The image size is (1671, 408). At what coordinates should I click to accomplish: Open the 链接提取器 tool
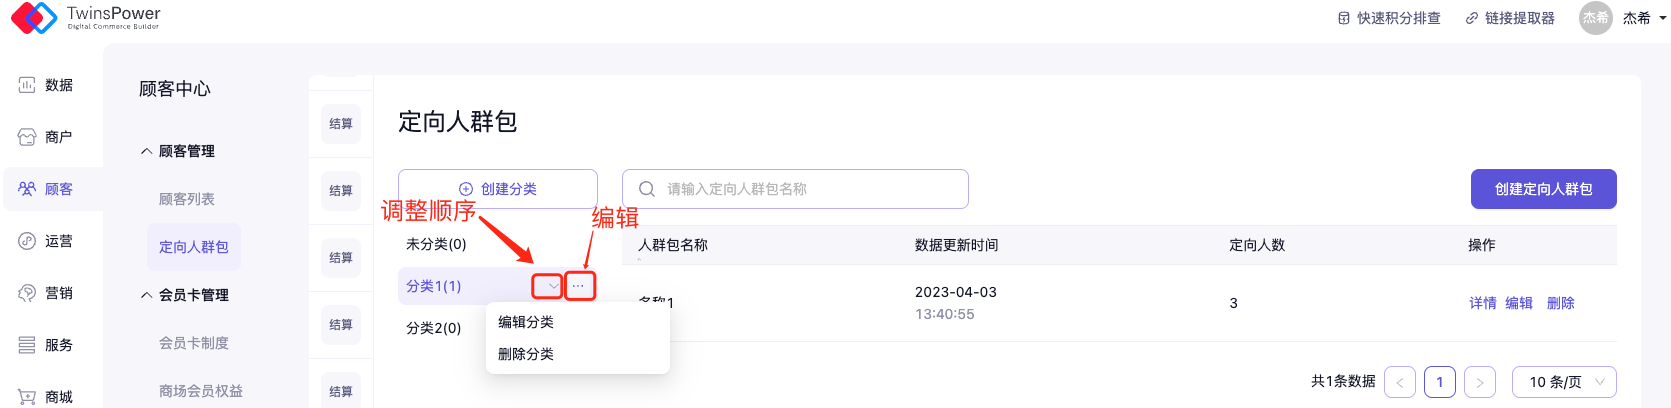[1510, 18]
